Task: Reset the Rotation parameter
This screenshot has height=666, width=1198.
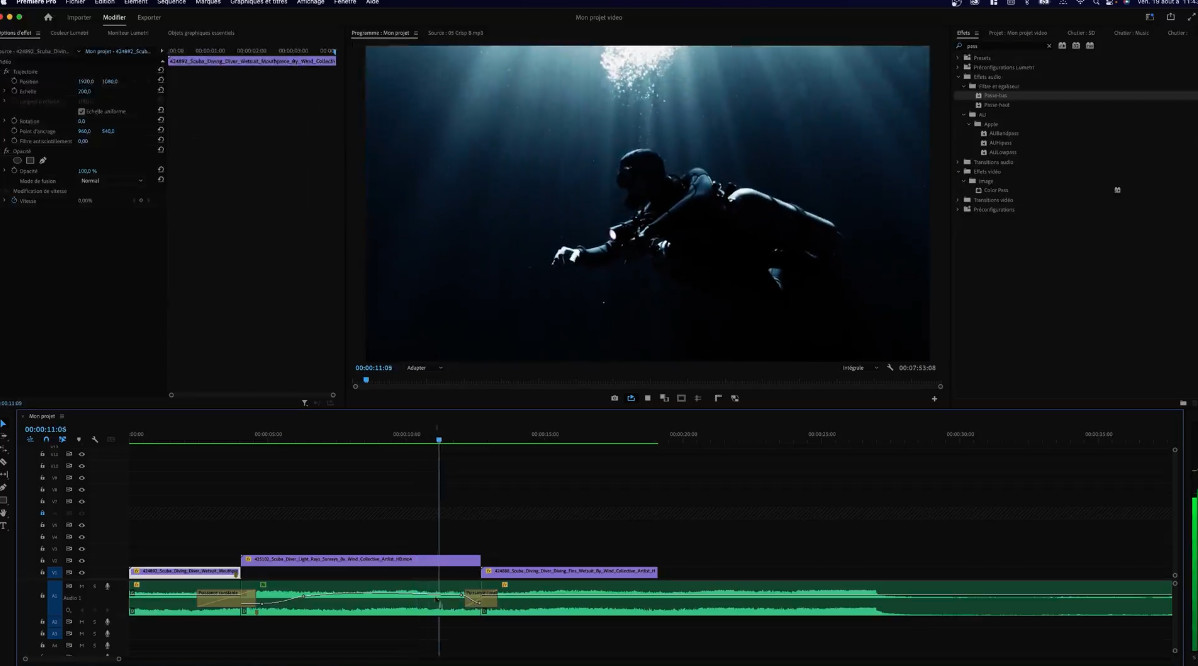Action: click(x=160, y=121)
